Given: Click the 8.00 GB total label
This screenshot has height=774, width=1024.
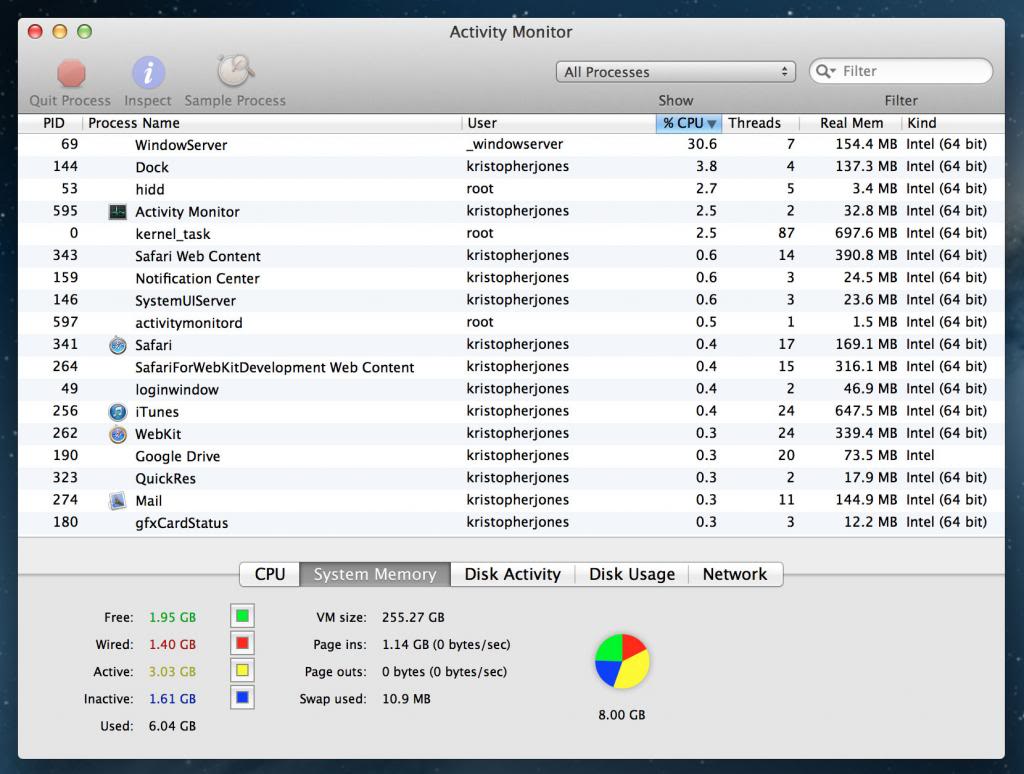Looking at the screenshot, I should tap(622, 715).
